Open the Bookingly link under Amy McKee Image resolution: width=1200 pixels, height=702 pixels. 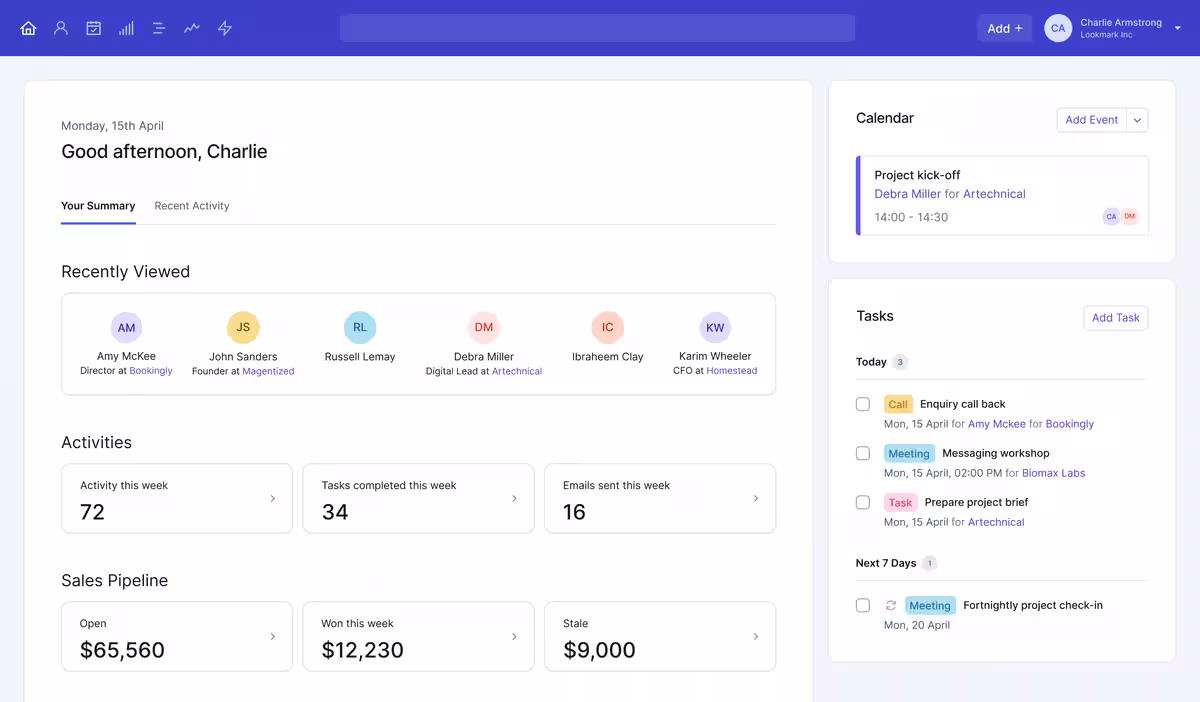point(151,371)
